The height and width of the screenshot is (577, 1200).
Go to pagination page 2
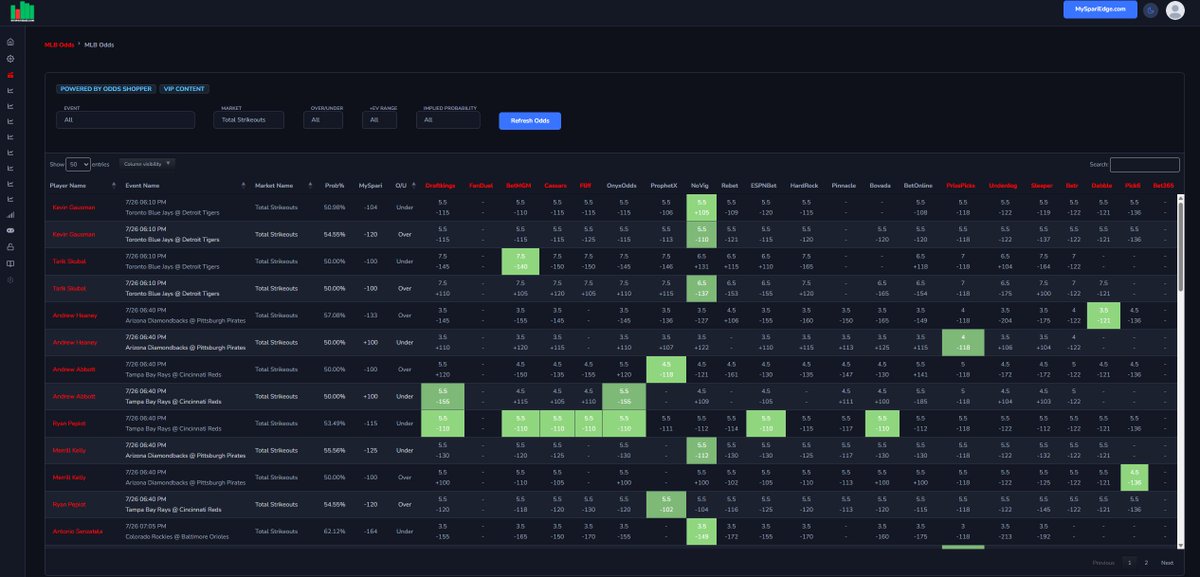(1146, 563)
